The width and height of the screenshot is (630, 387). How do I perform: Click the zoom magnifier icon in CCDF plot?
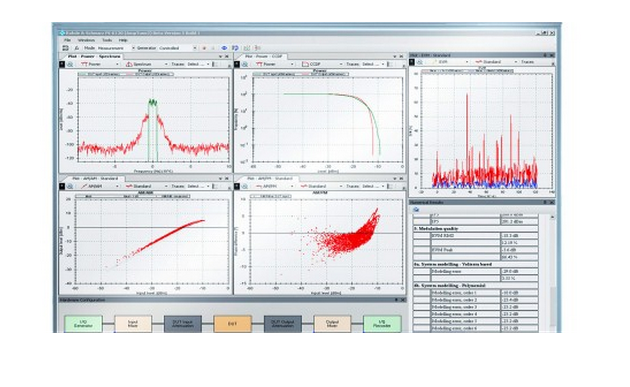(245, 64)
